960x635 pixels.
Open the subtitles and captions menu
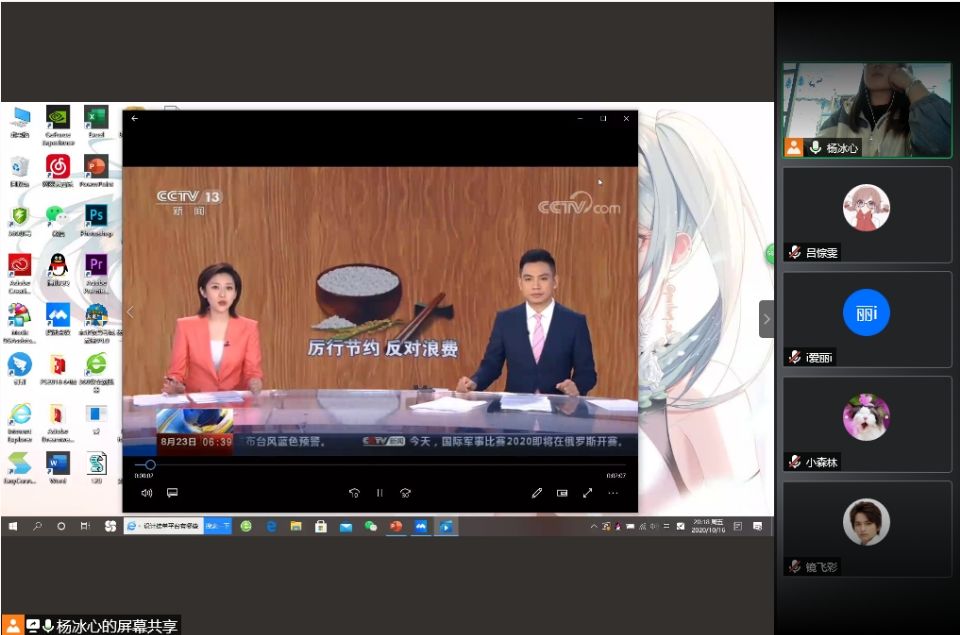[x=172, y=493]
